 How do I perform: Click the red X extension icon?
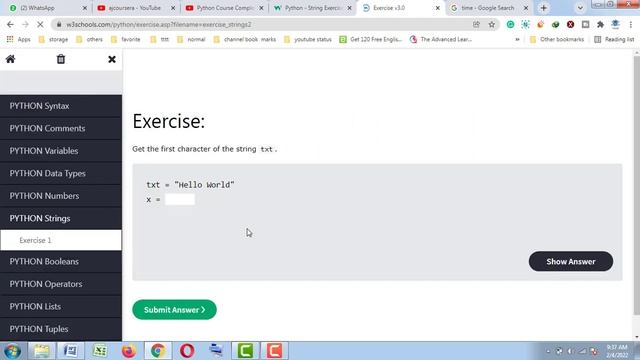tap(570, 24)
